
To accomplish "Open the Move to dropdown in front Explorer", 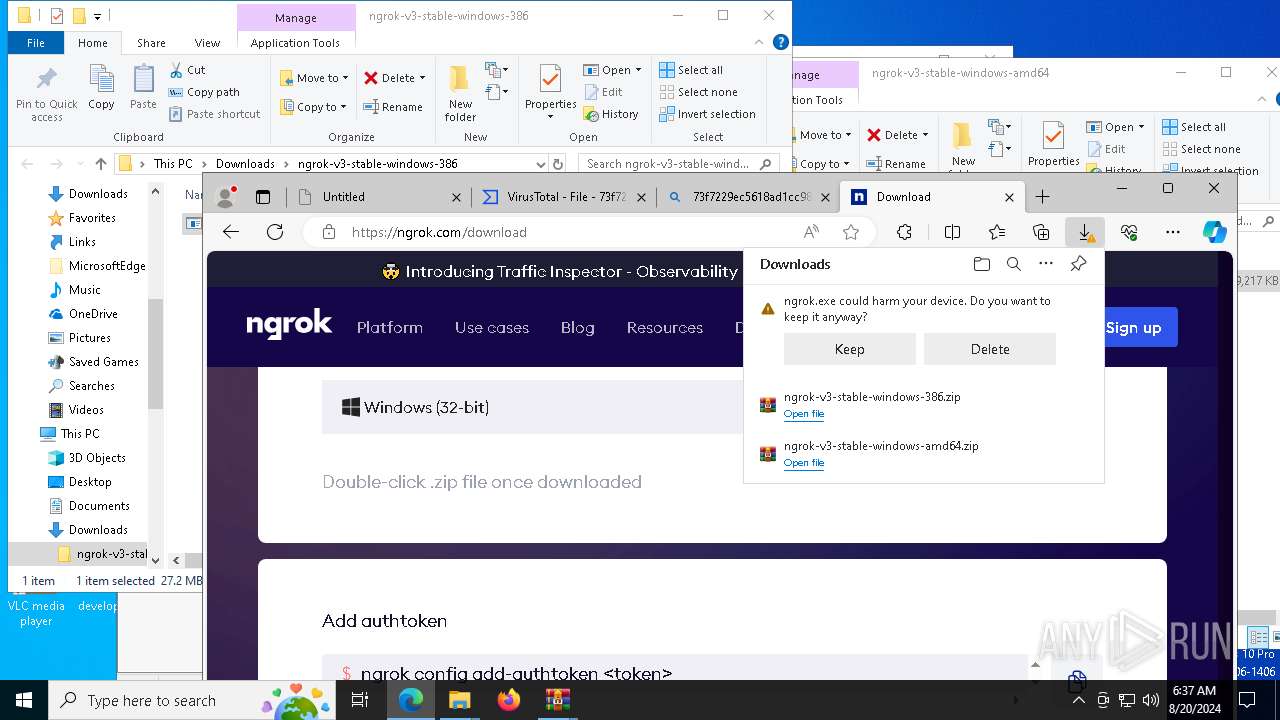I will click(314, 78).
